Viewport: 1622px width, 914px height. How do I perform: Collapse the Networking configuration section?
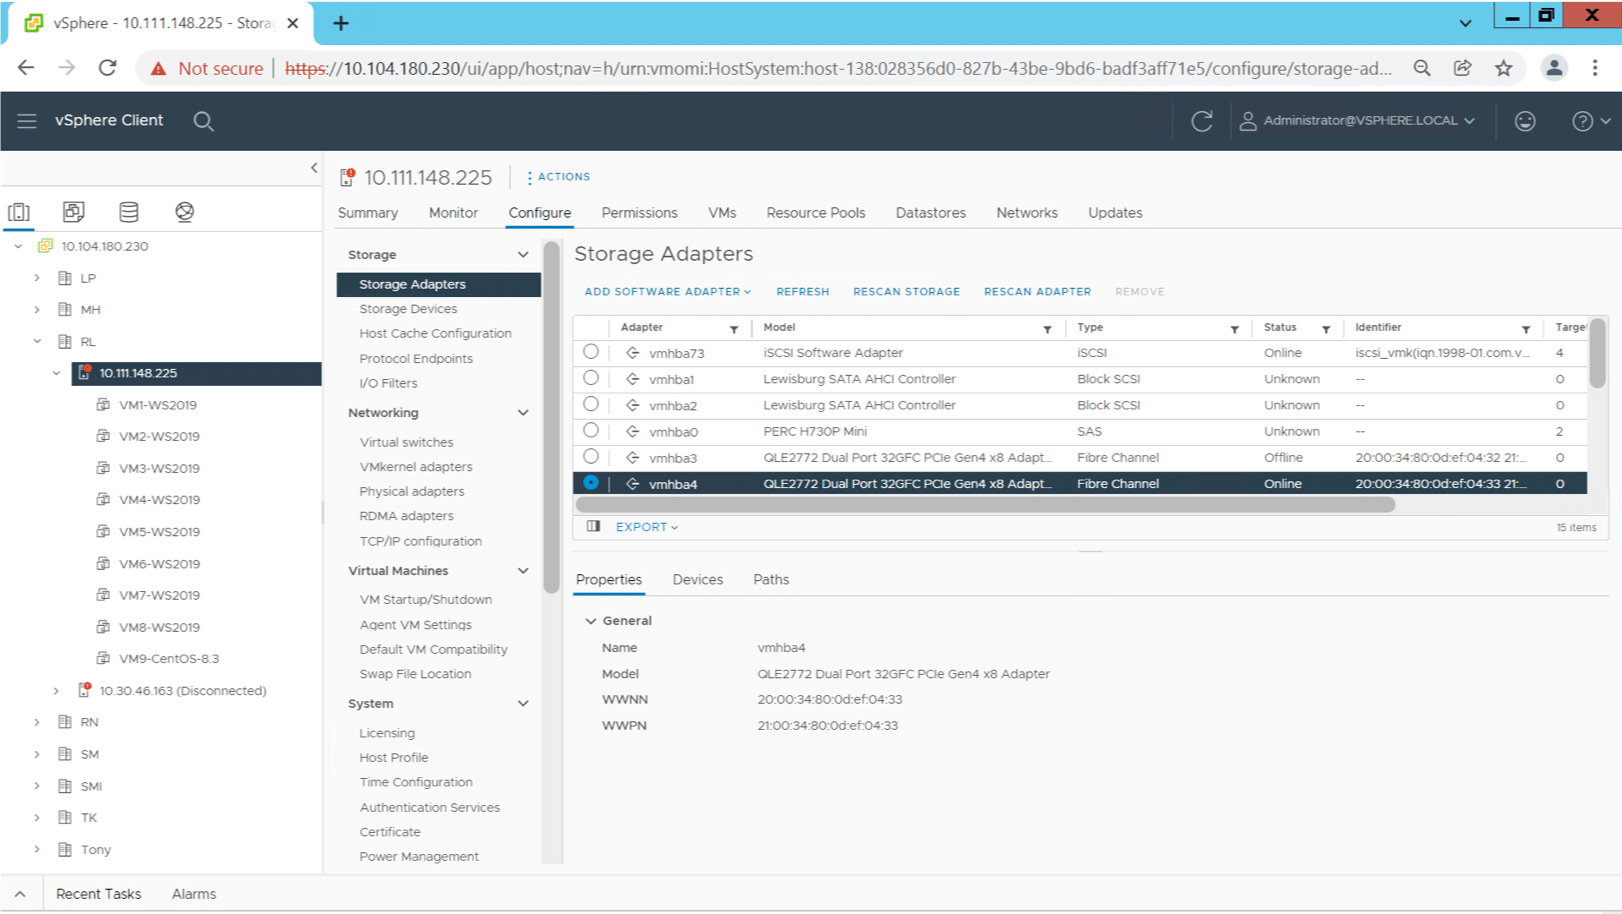click(523, 413)
